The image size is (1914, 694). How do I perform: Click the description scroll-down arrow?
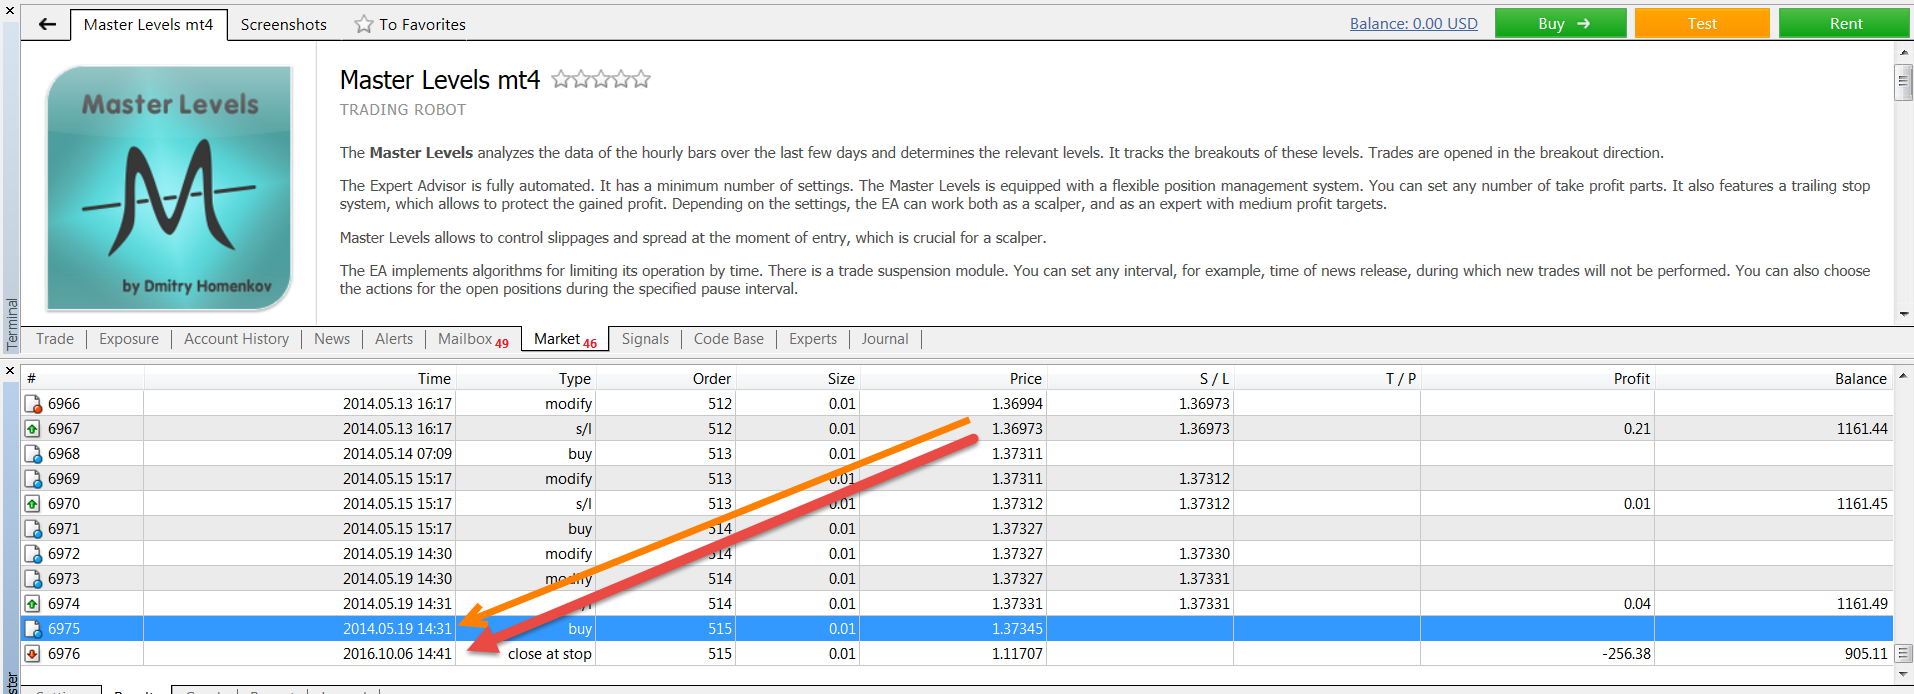pyautogui.click(x=1903, y=314)
